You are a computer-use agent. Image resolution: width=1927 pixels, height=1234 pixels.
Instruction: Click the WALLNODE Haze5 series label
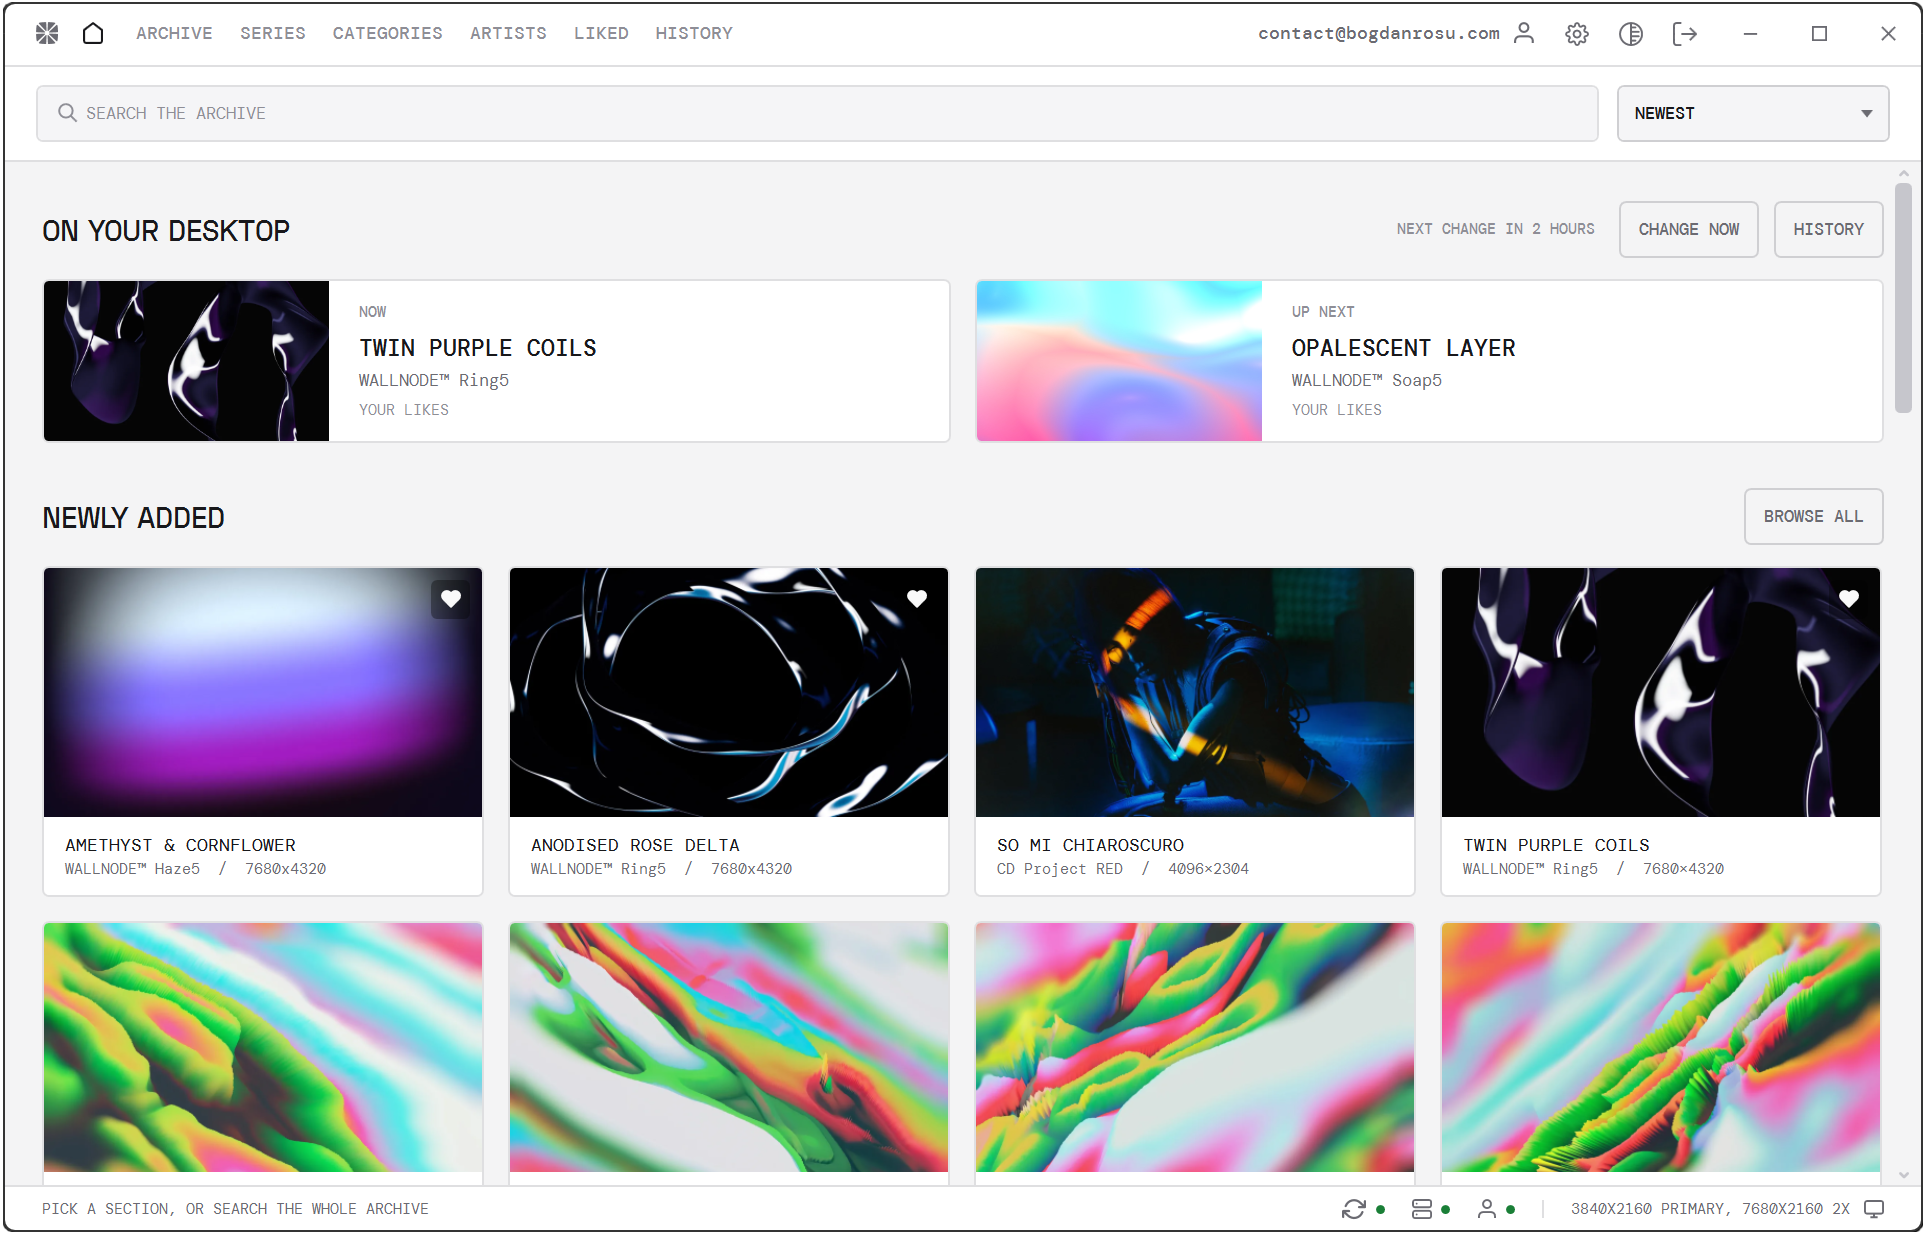click(x=132, y=869)
